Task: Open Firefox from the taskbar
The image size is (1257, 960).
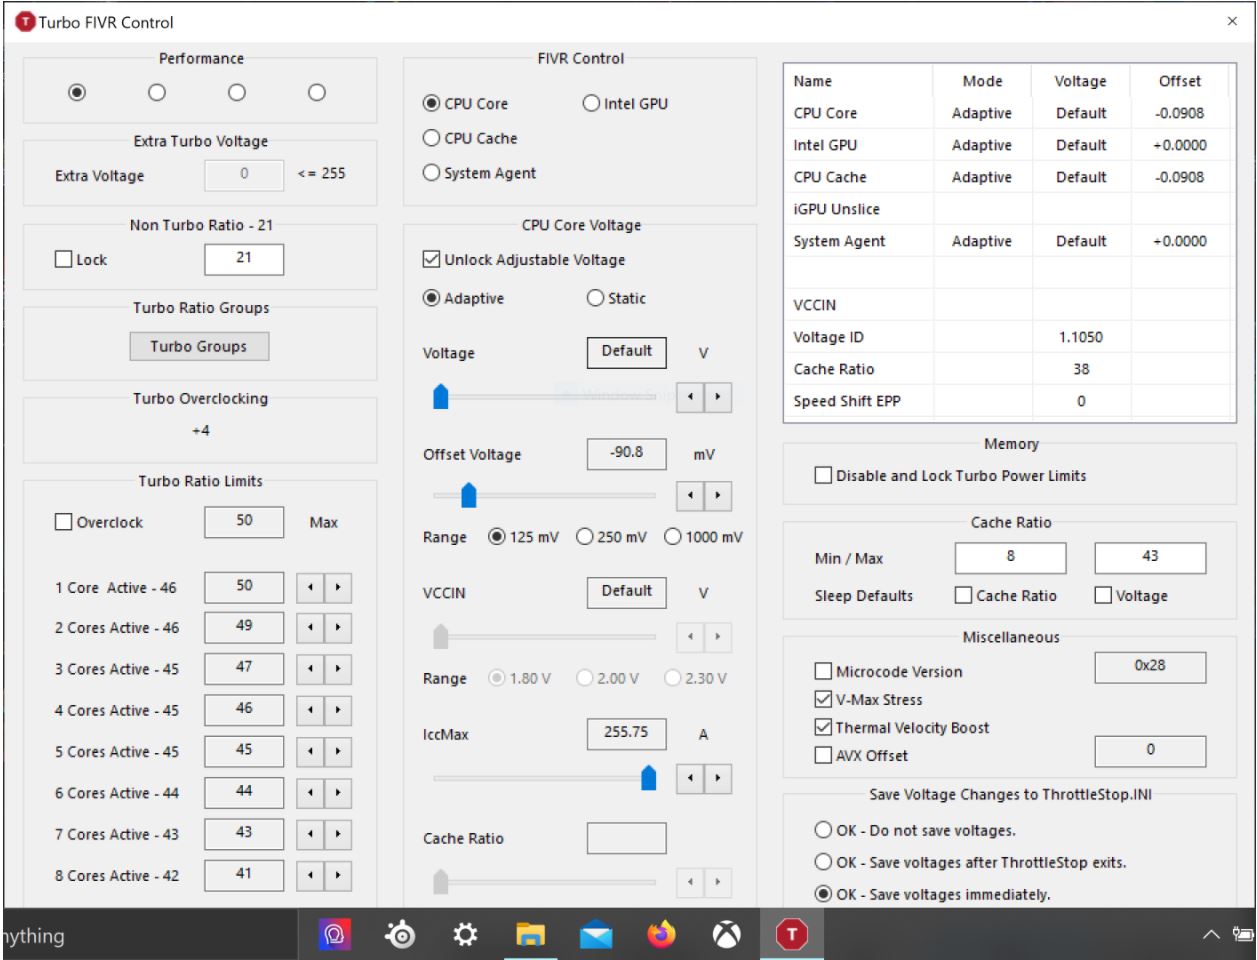Action: pos(661,935)
